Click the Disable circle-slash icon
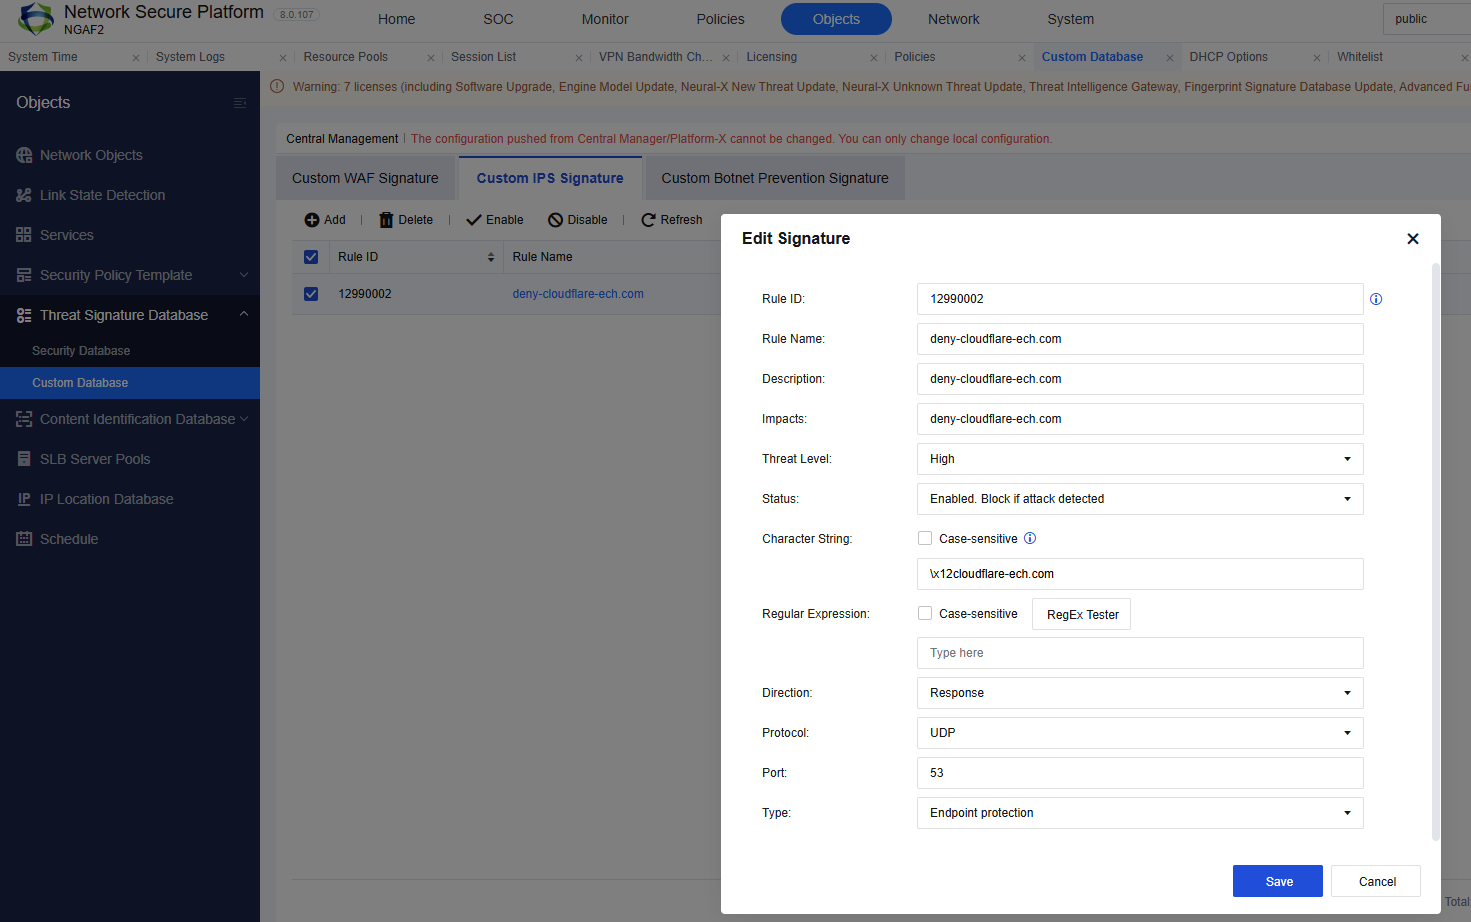 coord(555,220)
